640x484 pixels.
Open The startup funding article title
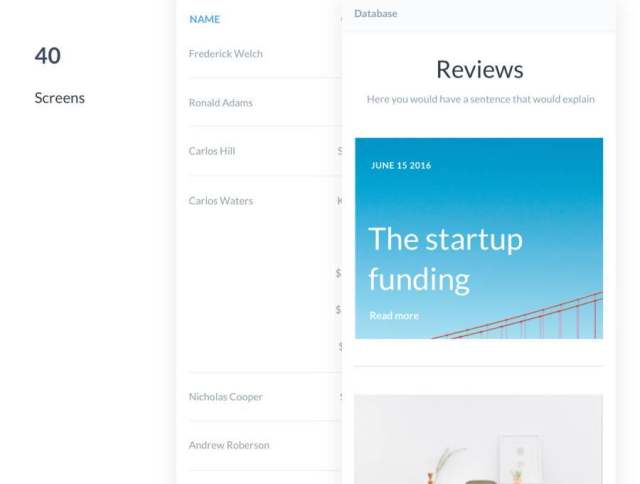click(x=445, y=259)
